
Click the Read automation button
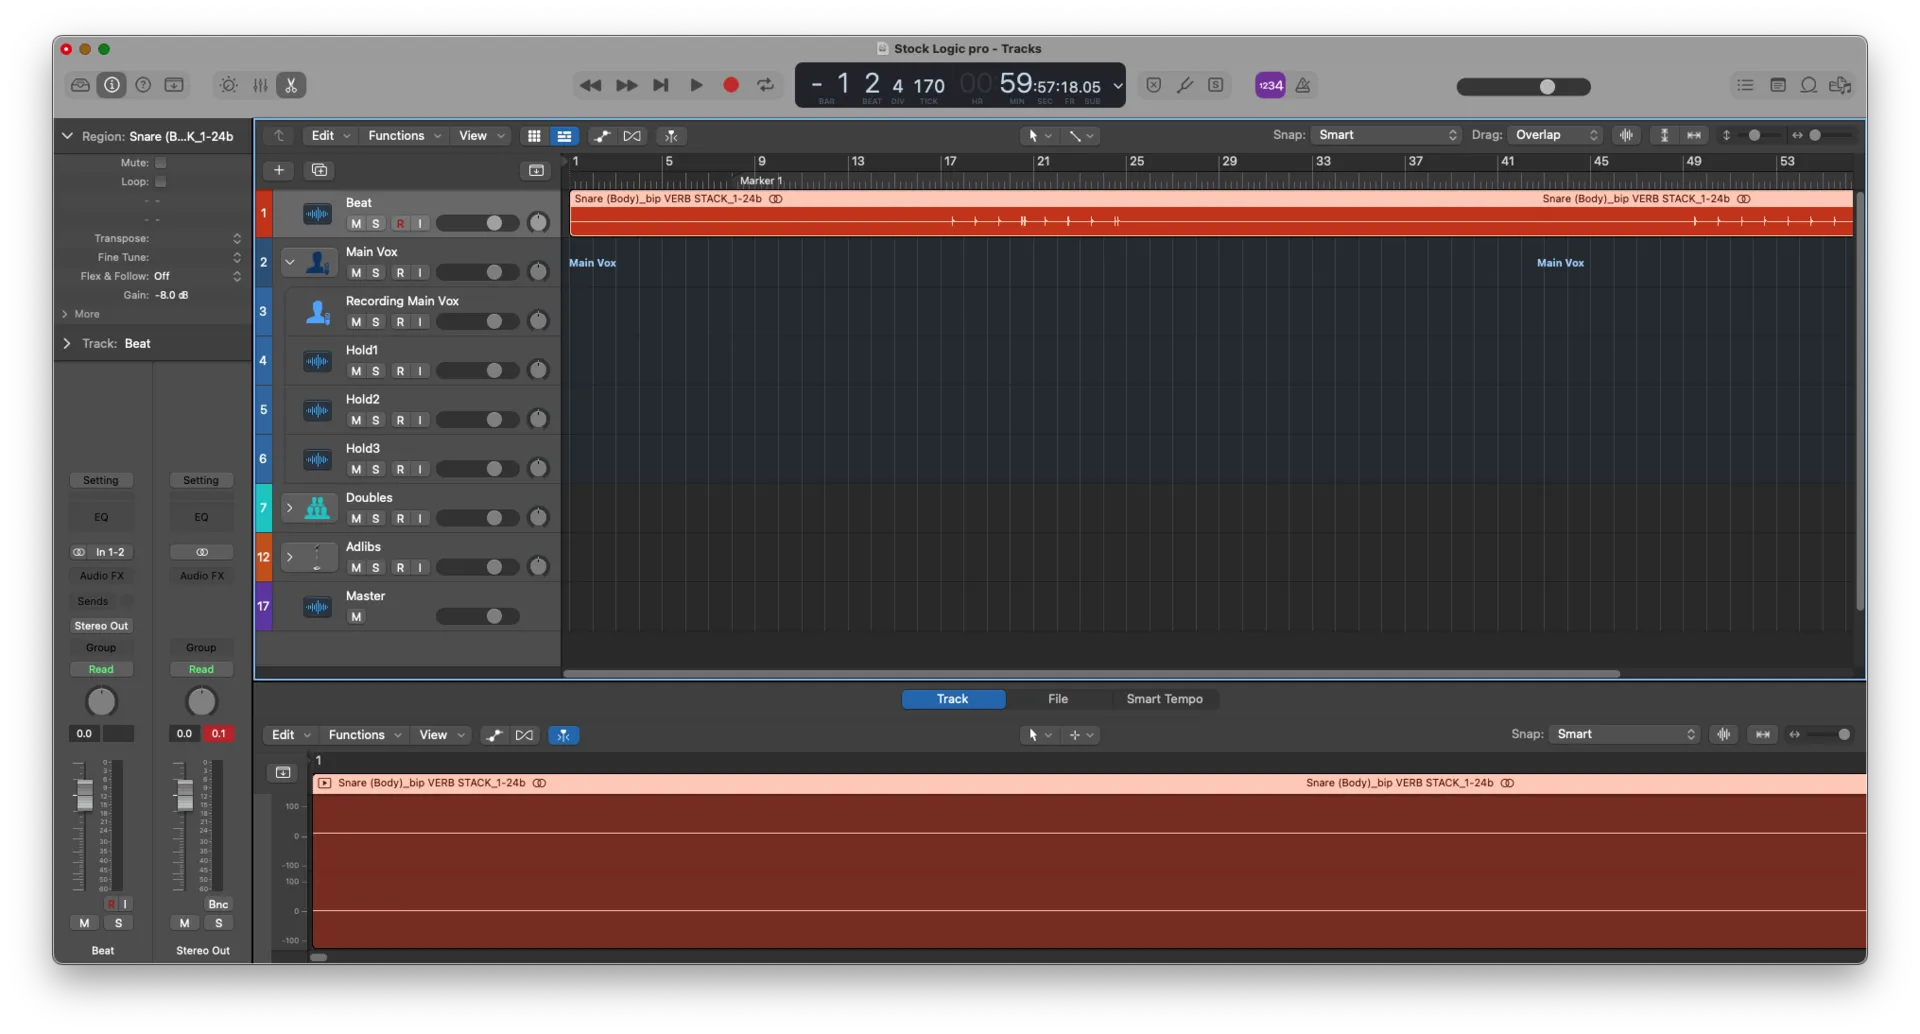coord(101,669)
